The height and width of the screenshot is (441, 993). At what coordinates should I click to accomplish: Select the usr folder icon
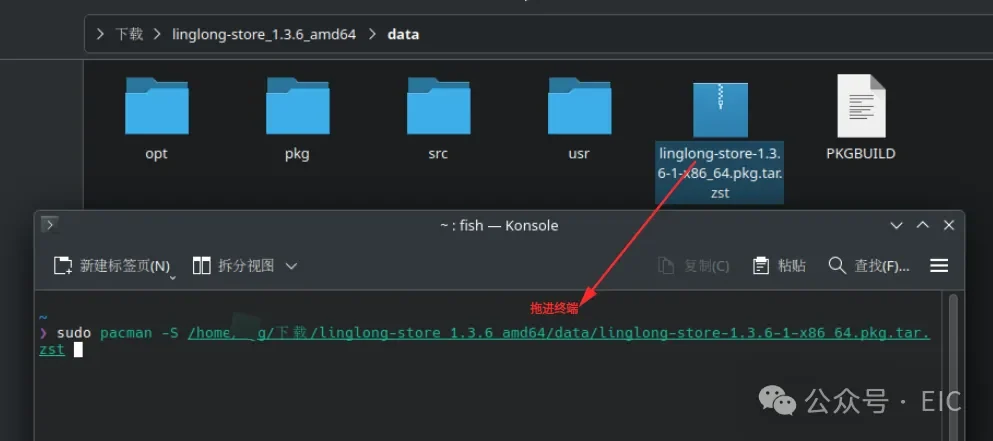pyautogui.click(x=579, y=105)
